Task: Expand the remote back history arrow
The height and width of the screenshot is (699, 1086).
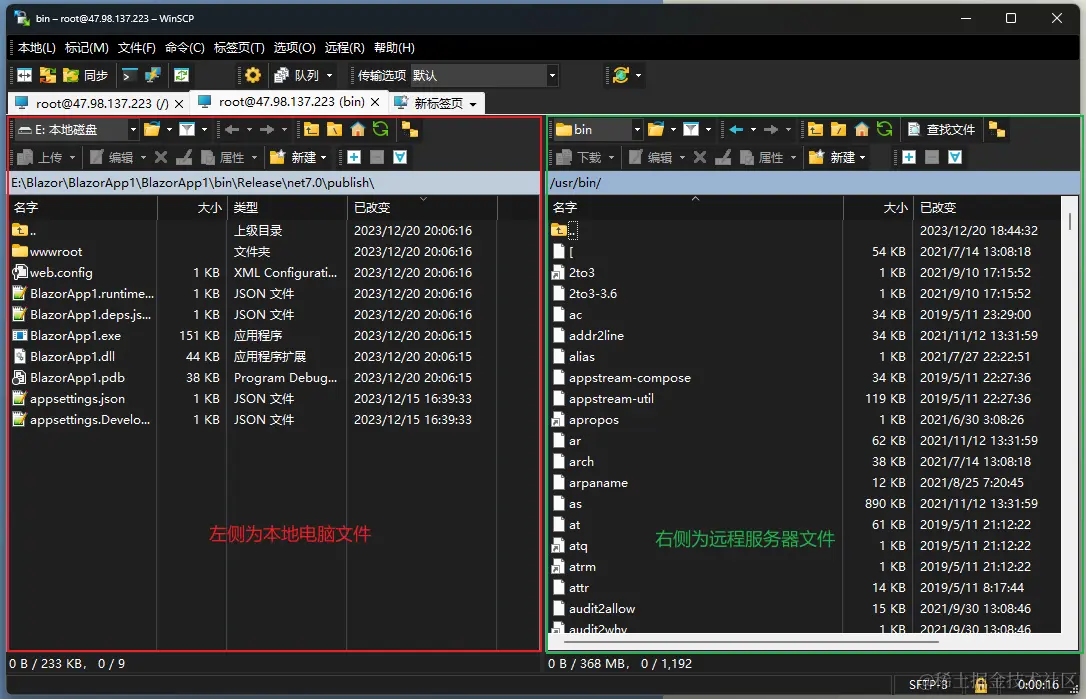Action: 753,130
